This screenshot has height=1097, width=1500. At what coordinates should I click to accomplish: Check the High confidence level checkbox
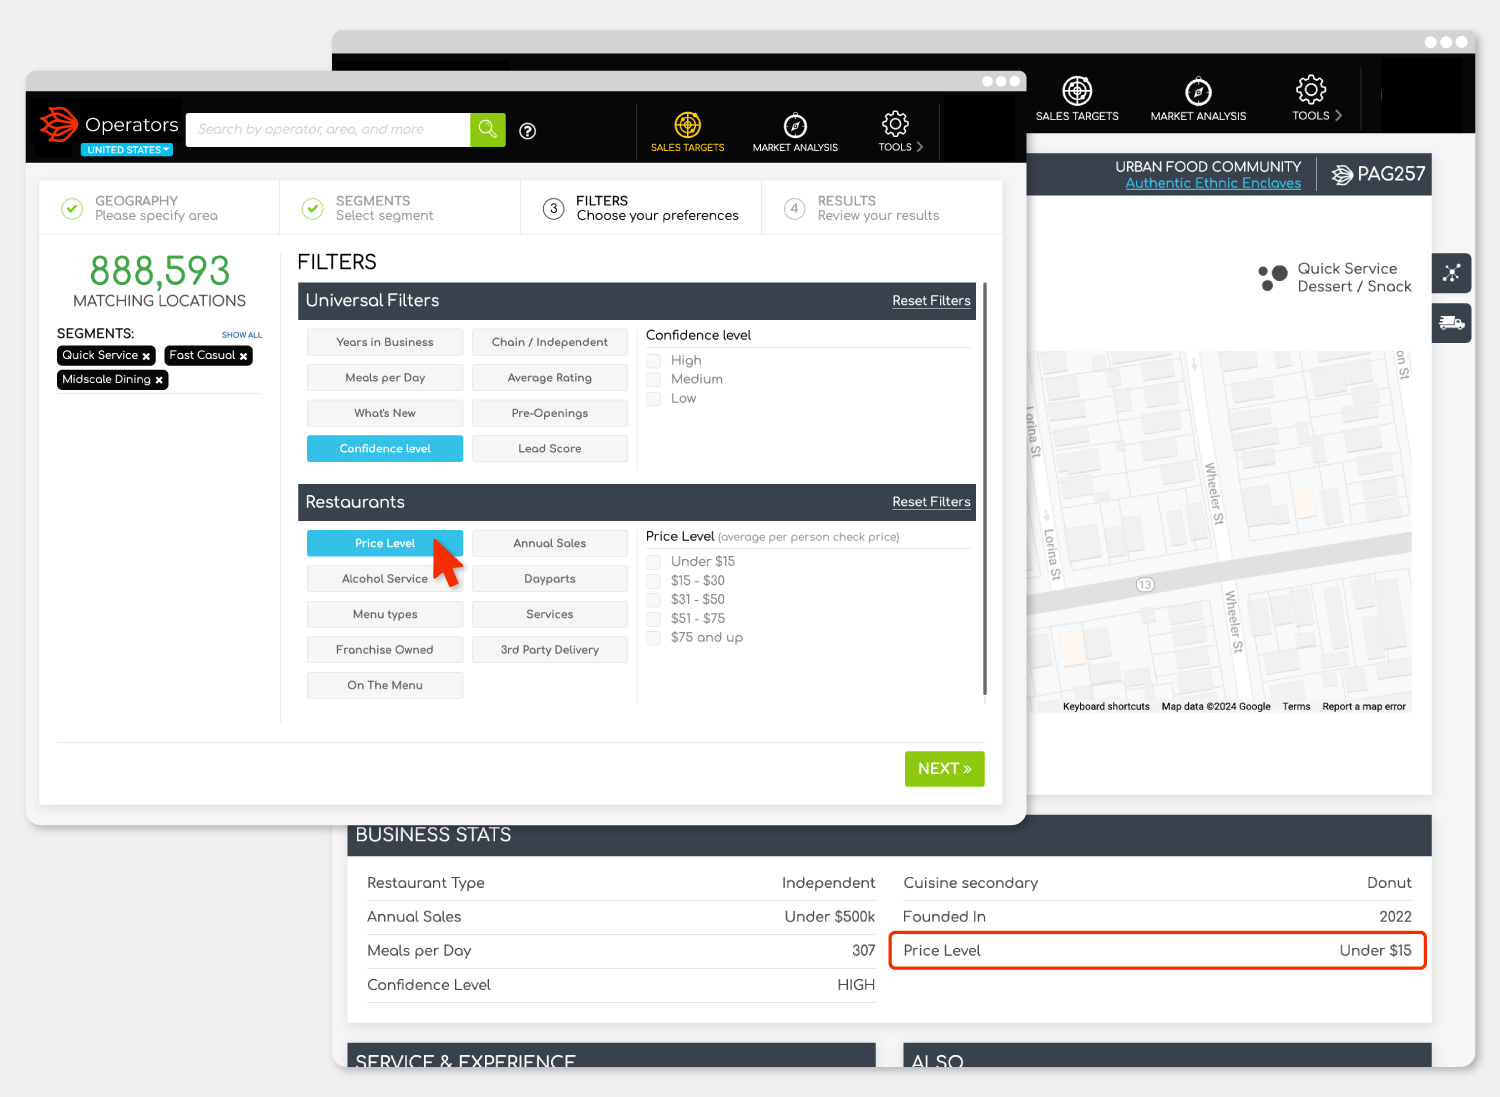(654, 360)
